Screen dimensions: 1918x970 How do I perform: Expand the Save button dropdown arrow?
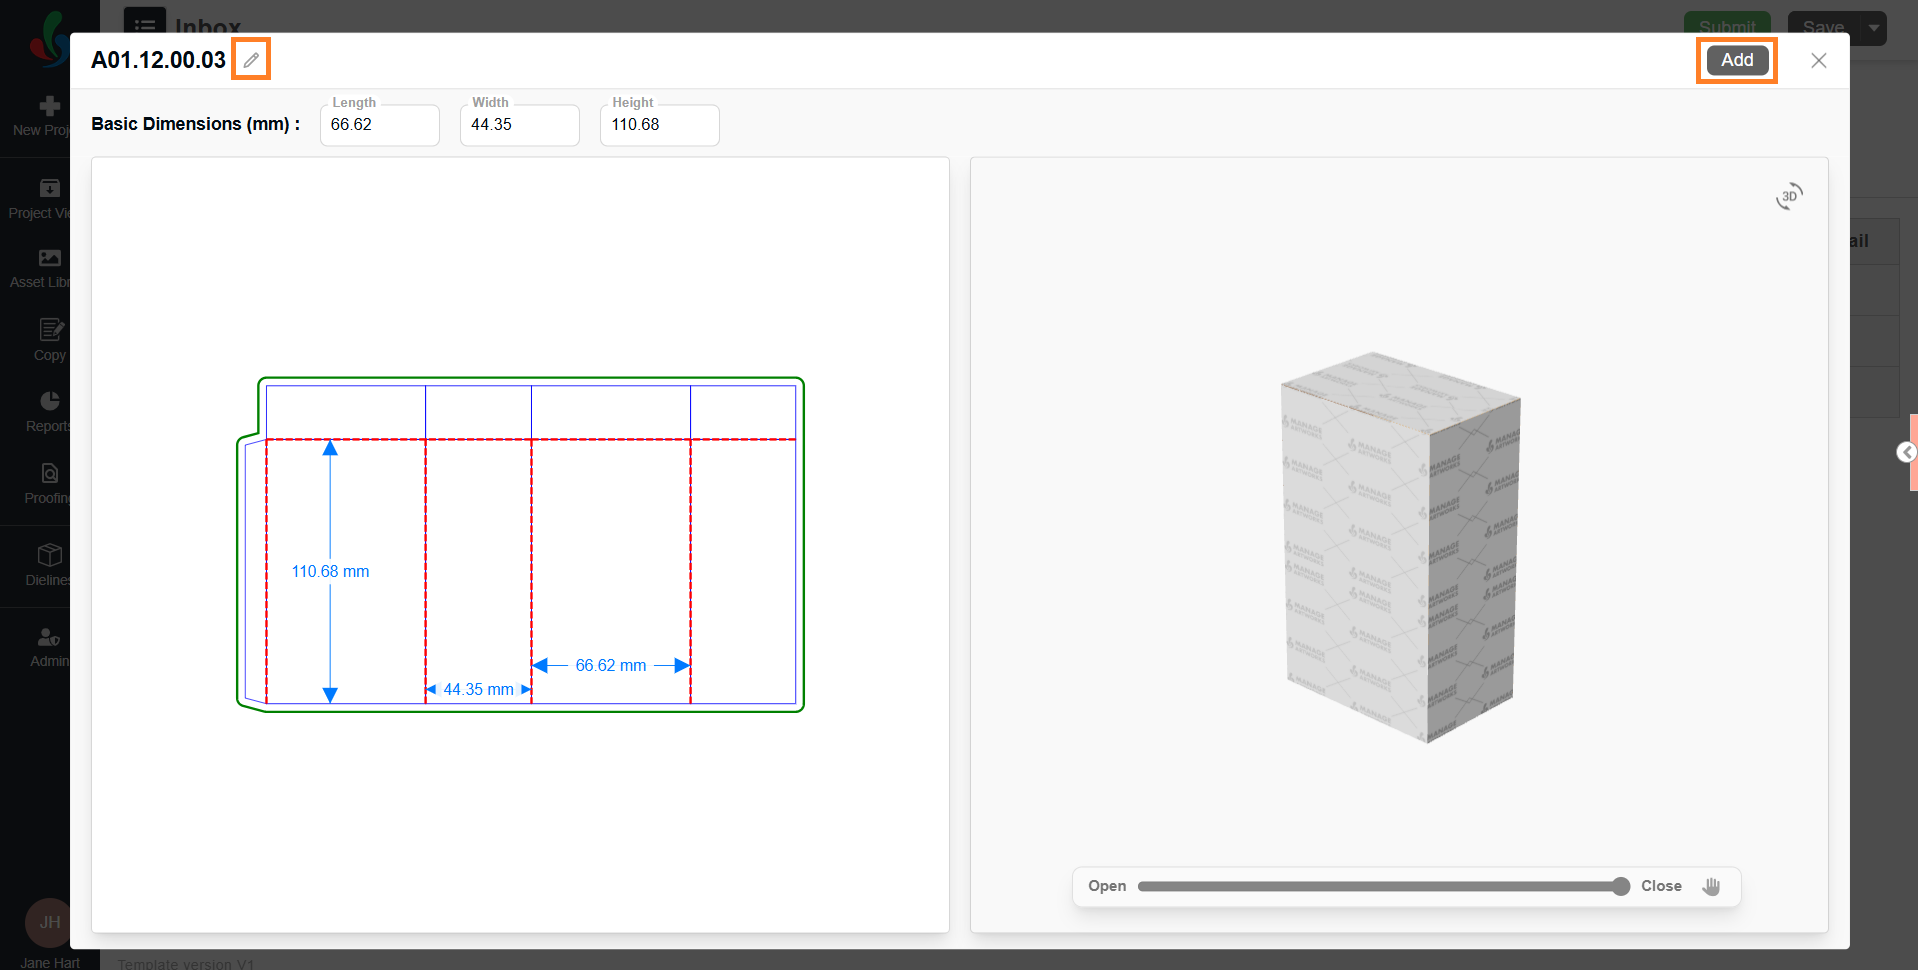tap(1873, 28)
